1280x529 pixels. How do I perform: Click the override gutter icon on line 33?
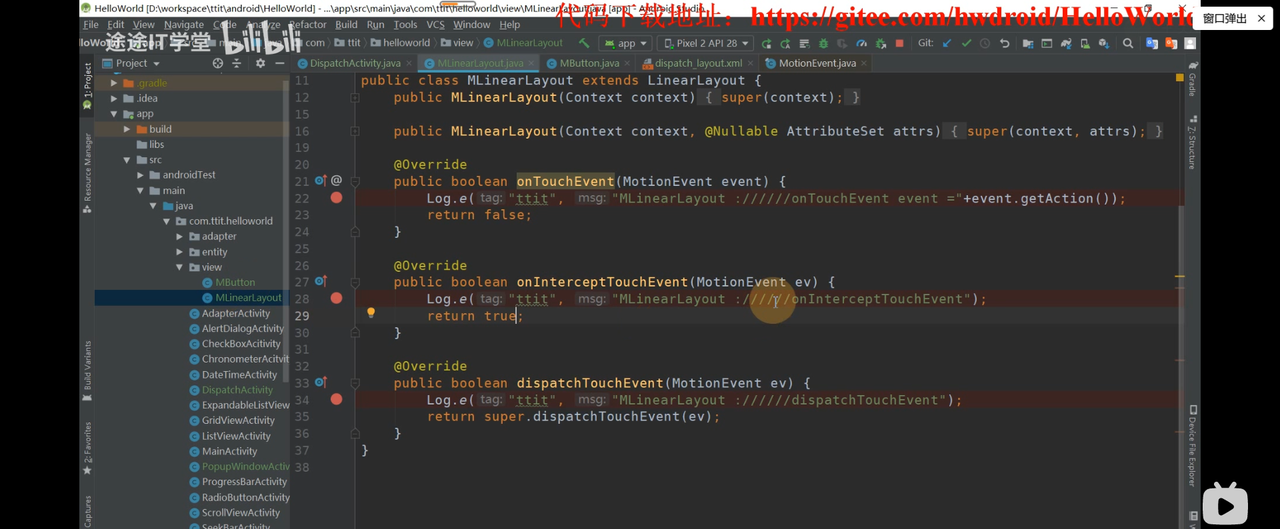click(x=321, y=383)
